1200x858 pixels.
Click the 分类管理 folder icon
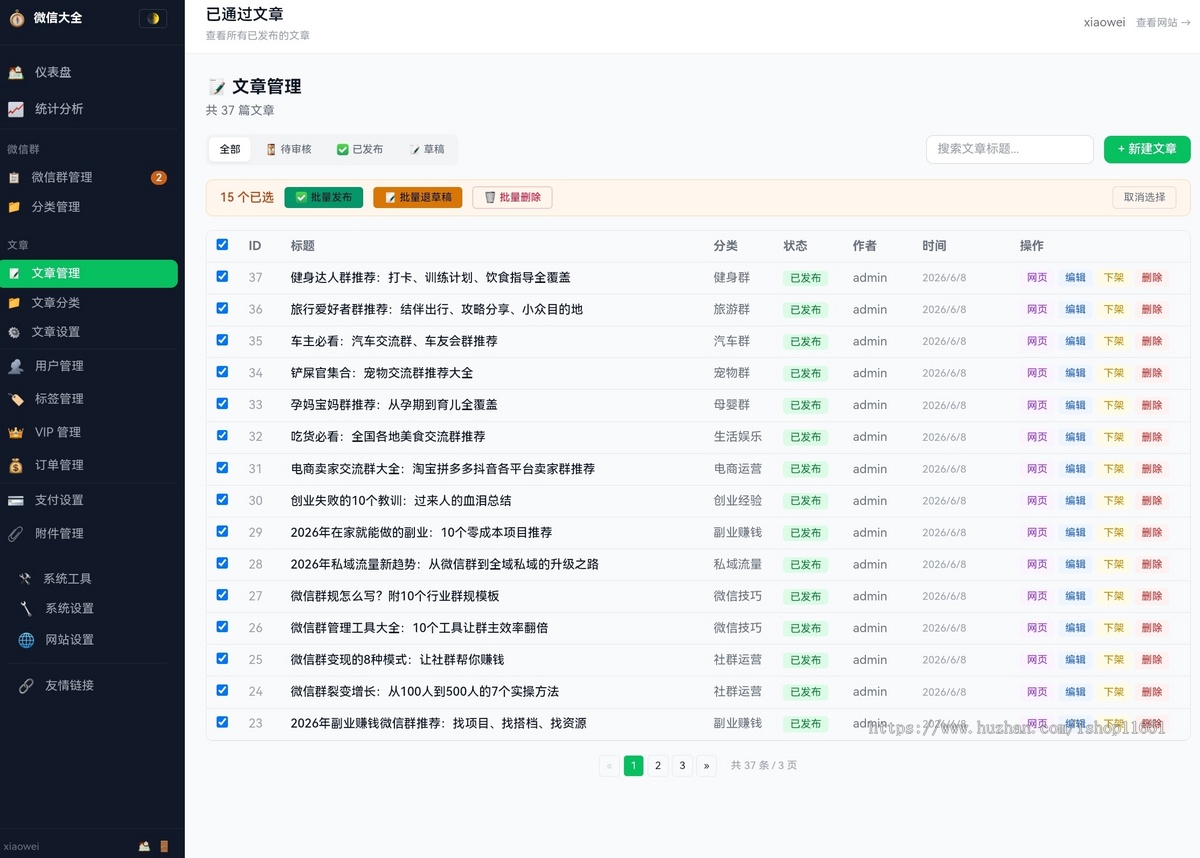[x=14, y=207]
